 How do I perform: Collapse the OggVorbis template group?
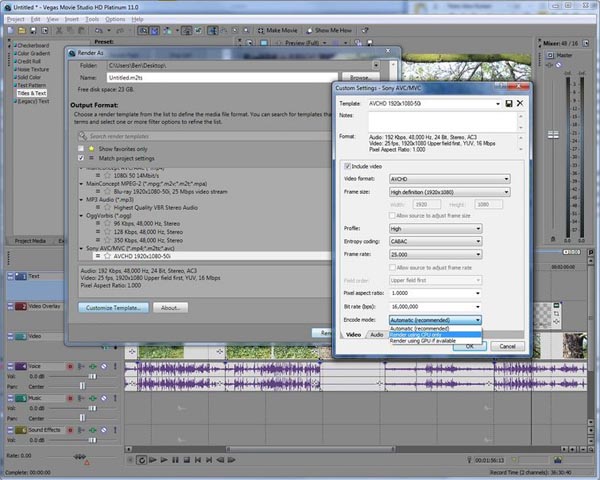(81, 216)
